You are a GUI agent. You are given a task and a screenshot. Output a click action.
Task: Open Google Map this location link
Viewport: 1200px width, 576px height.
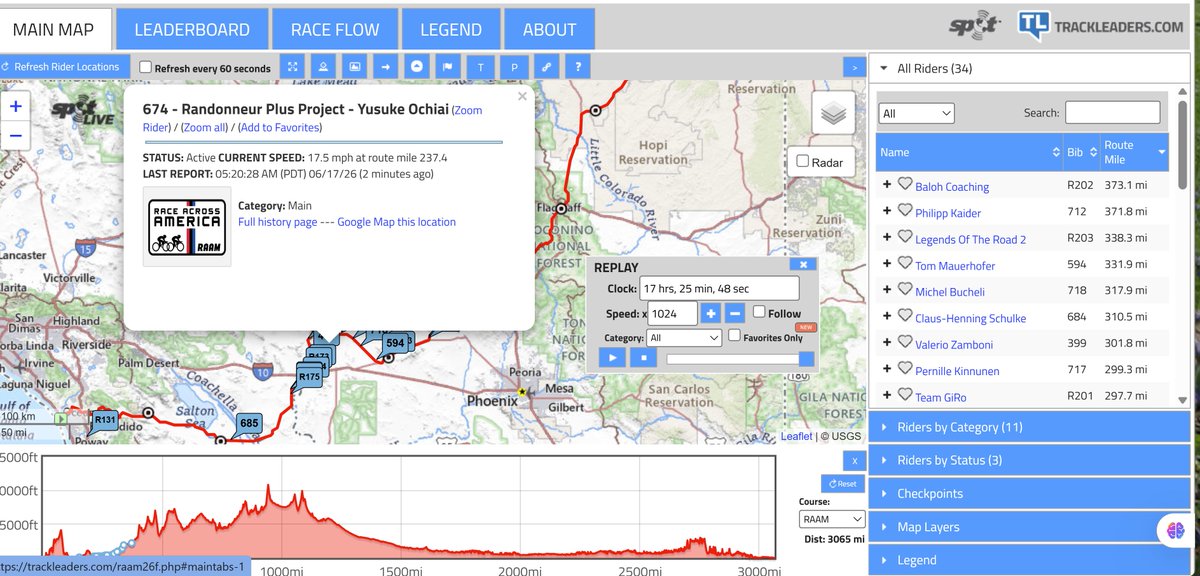pyautogui.click(x=396, y=221)
